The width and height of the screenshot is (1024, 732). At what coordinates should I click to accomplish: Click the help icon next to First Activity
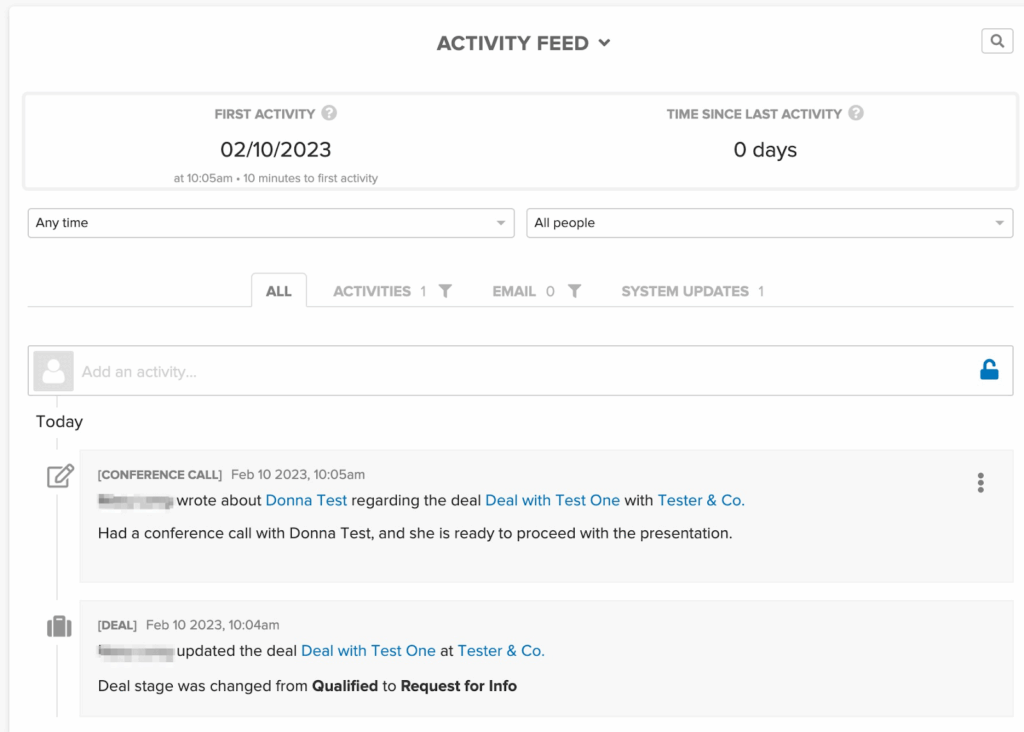coord(331,113)
